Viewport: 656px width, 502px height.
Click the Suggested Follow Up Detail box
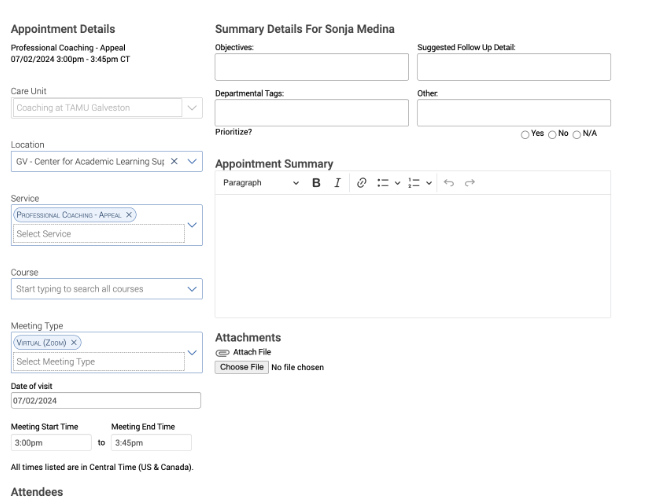514,67
